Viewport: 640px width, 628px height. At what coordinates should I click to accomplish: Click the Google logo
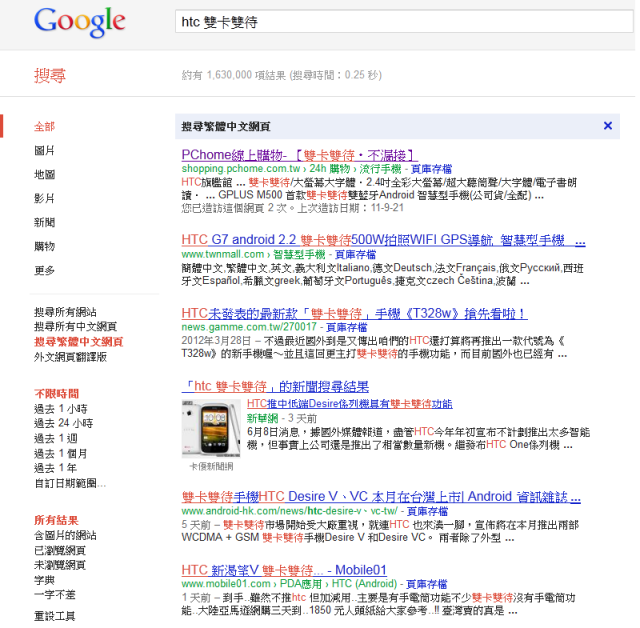click(x=80, y=22)
